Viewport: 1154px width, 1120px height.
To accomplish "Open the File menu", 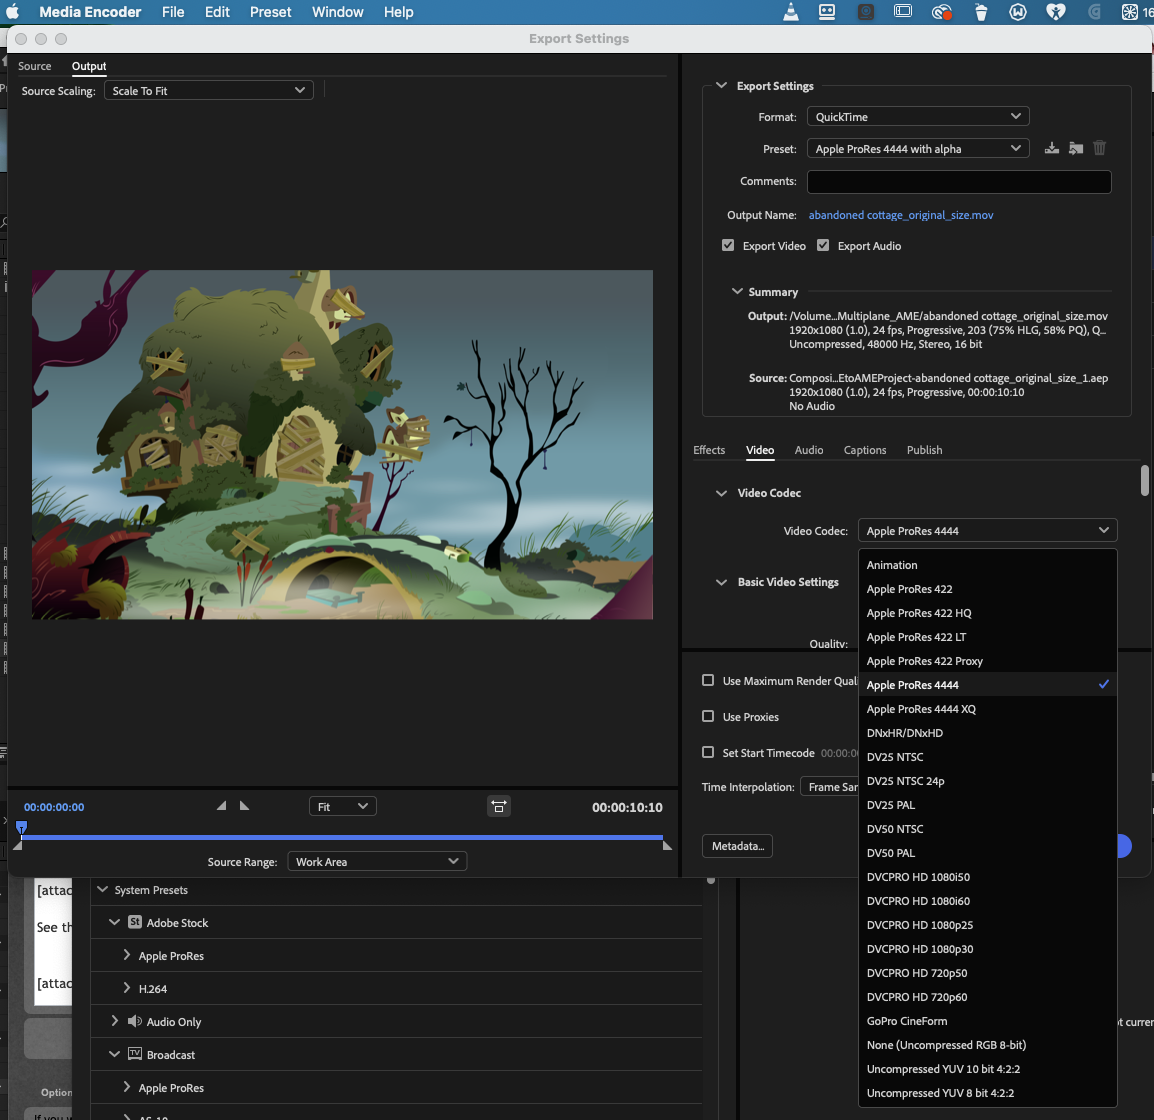I will (x=173, y=12).
